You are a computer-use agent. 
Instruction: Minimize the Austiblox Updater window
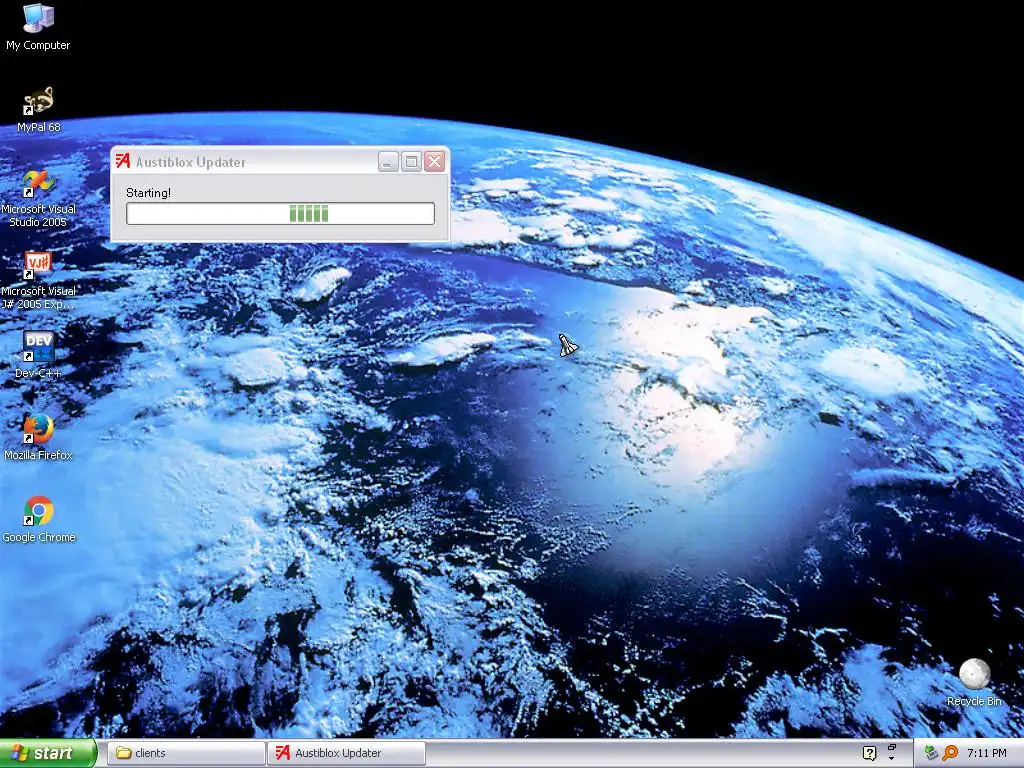pos(388,161)
